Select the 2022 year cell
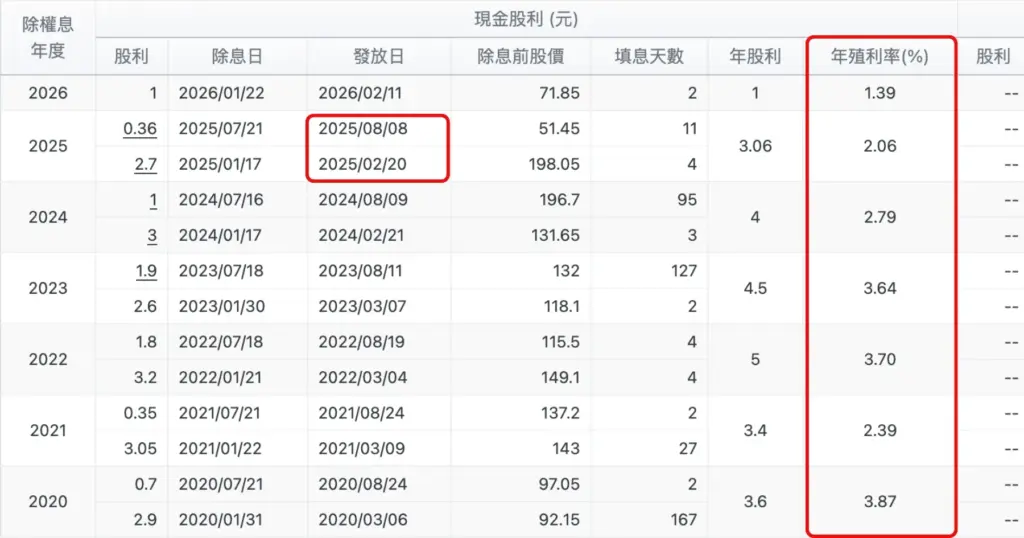This screenshot has height=538, width=1024. pos(48,360)
